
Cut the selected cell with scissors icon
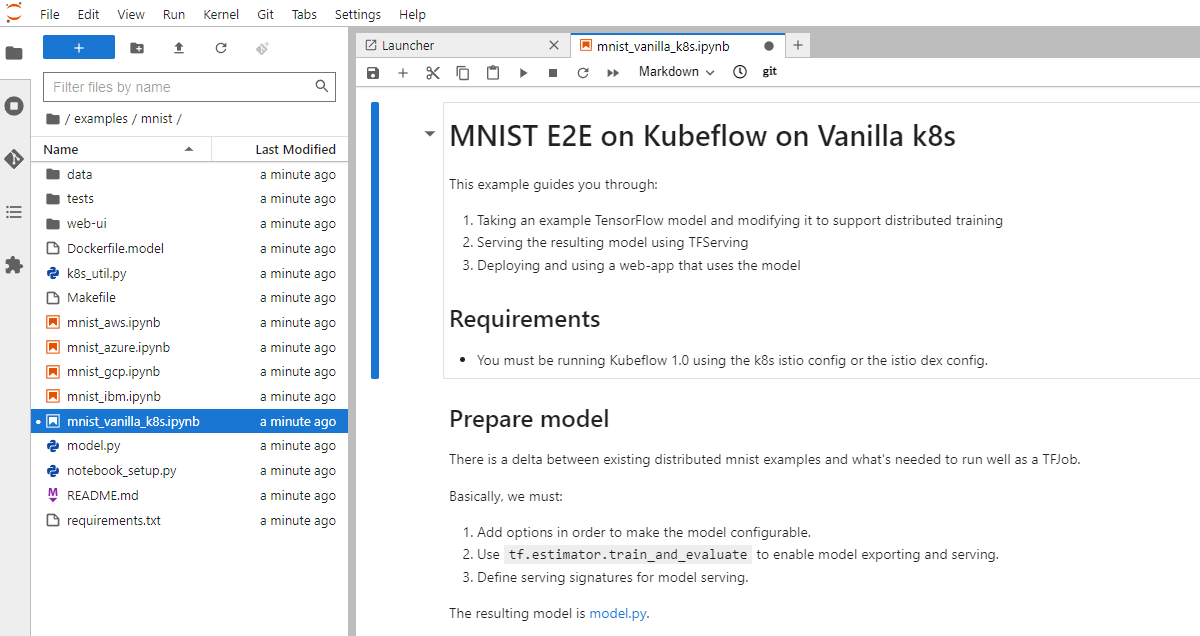(x=433, y=73)
